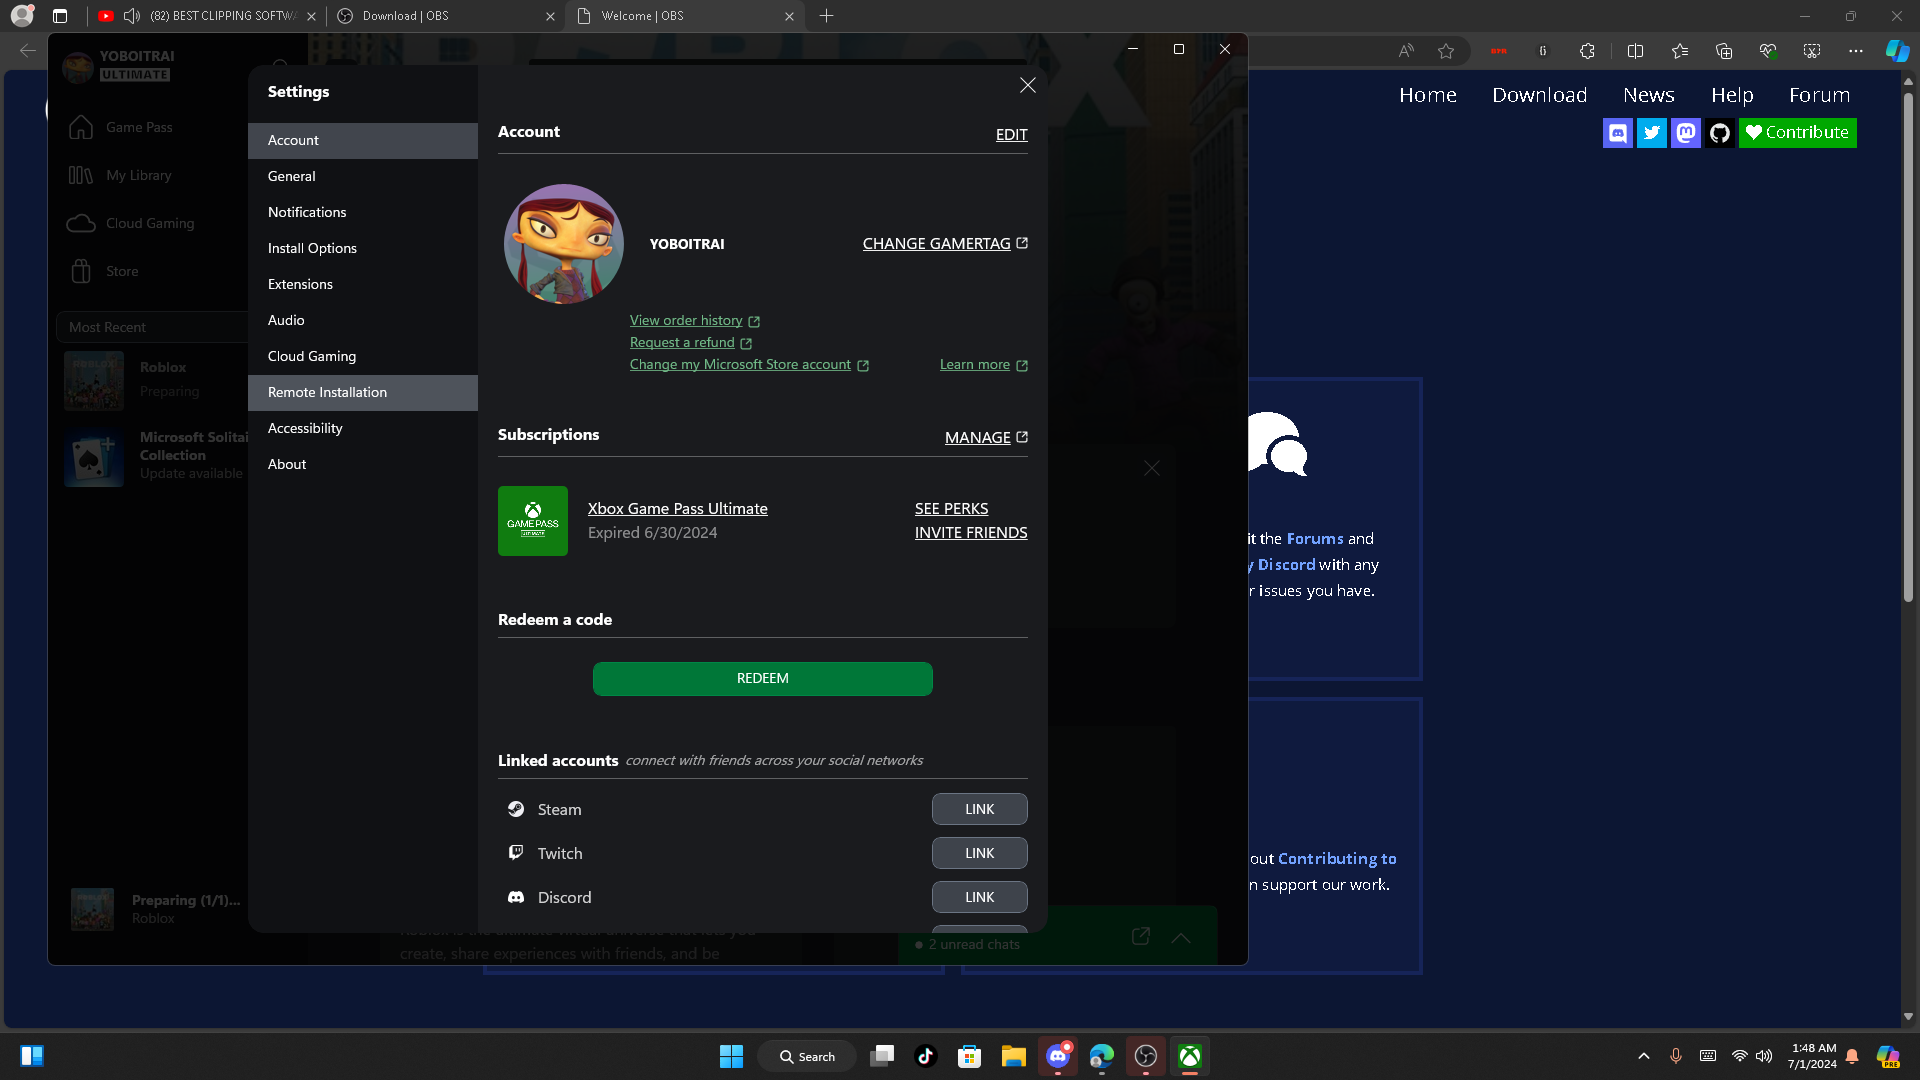Image resolution: width=1920 pixels, height=1080 pixels.
Task: Click the INVITE FRIENDS link
Action: coord(971,533)
